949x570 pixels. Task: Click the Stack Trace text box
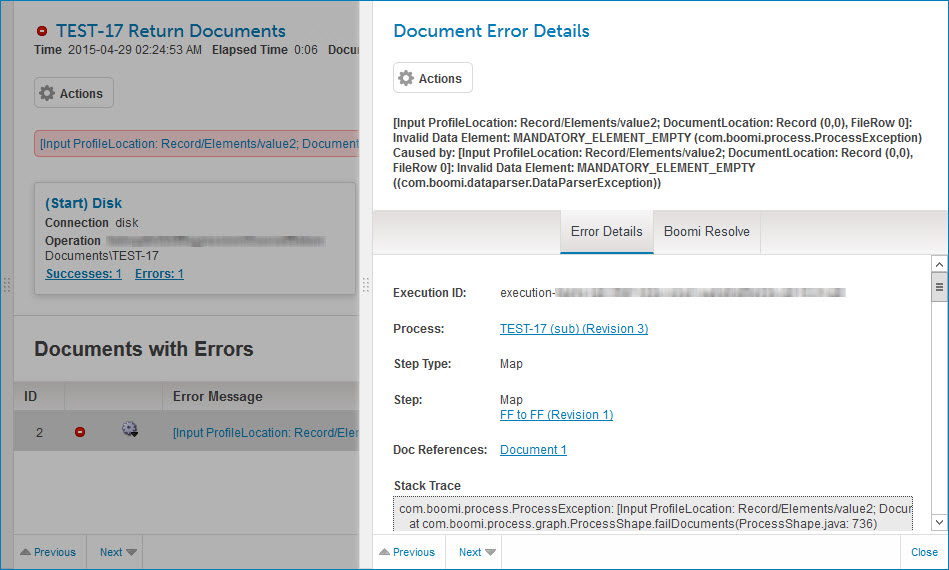(652, 514)
